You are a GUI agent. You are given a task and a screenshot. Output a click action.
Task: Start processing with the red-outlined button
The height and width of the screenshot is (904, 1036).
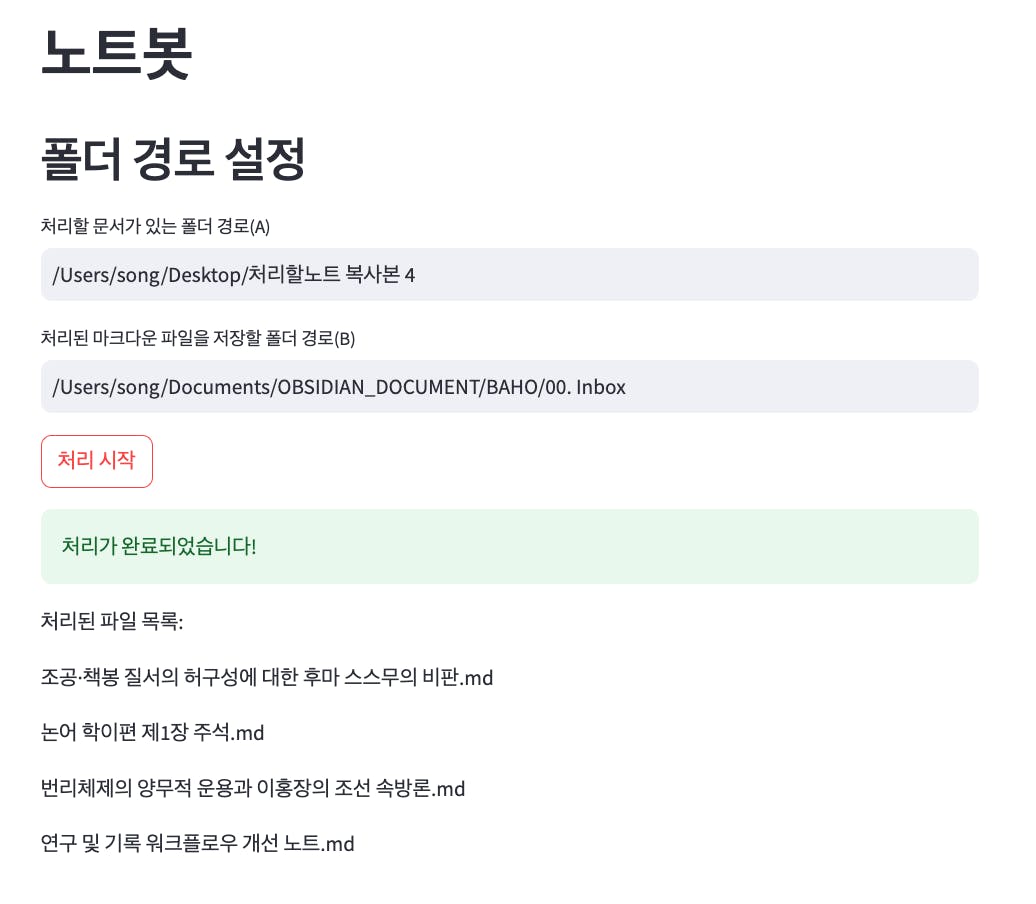(x=96, y=461)
